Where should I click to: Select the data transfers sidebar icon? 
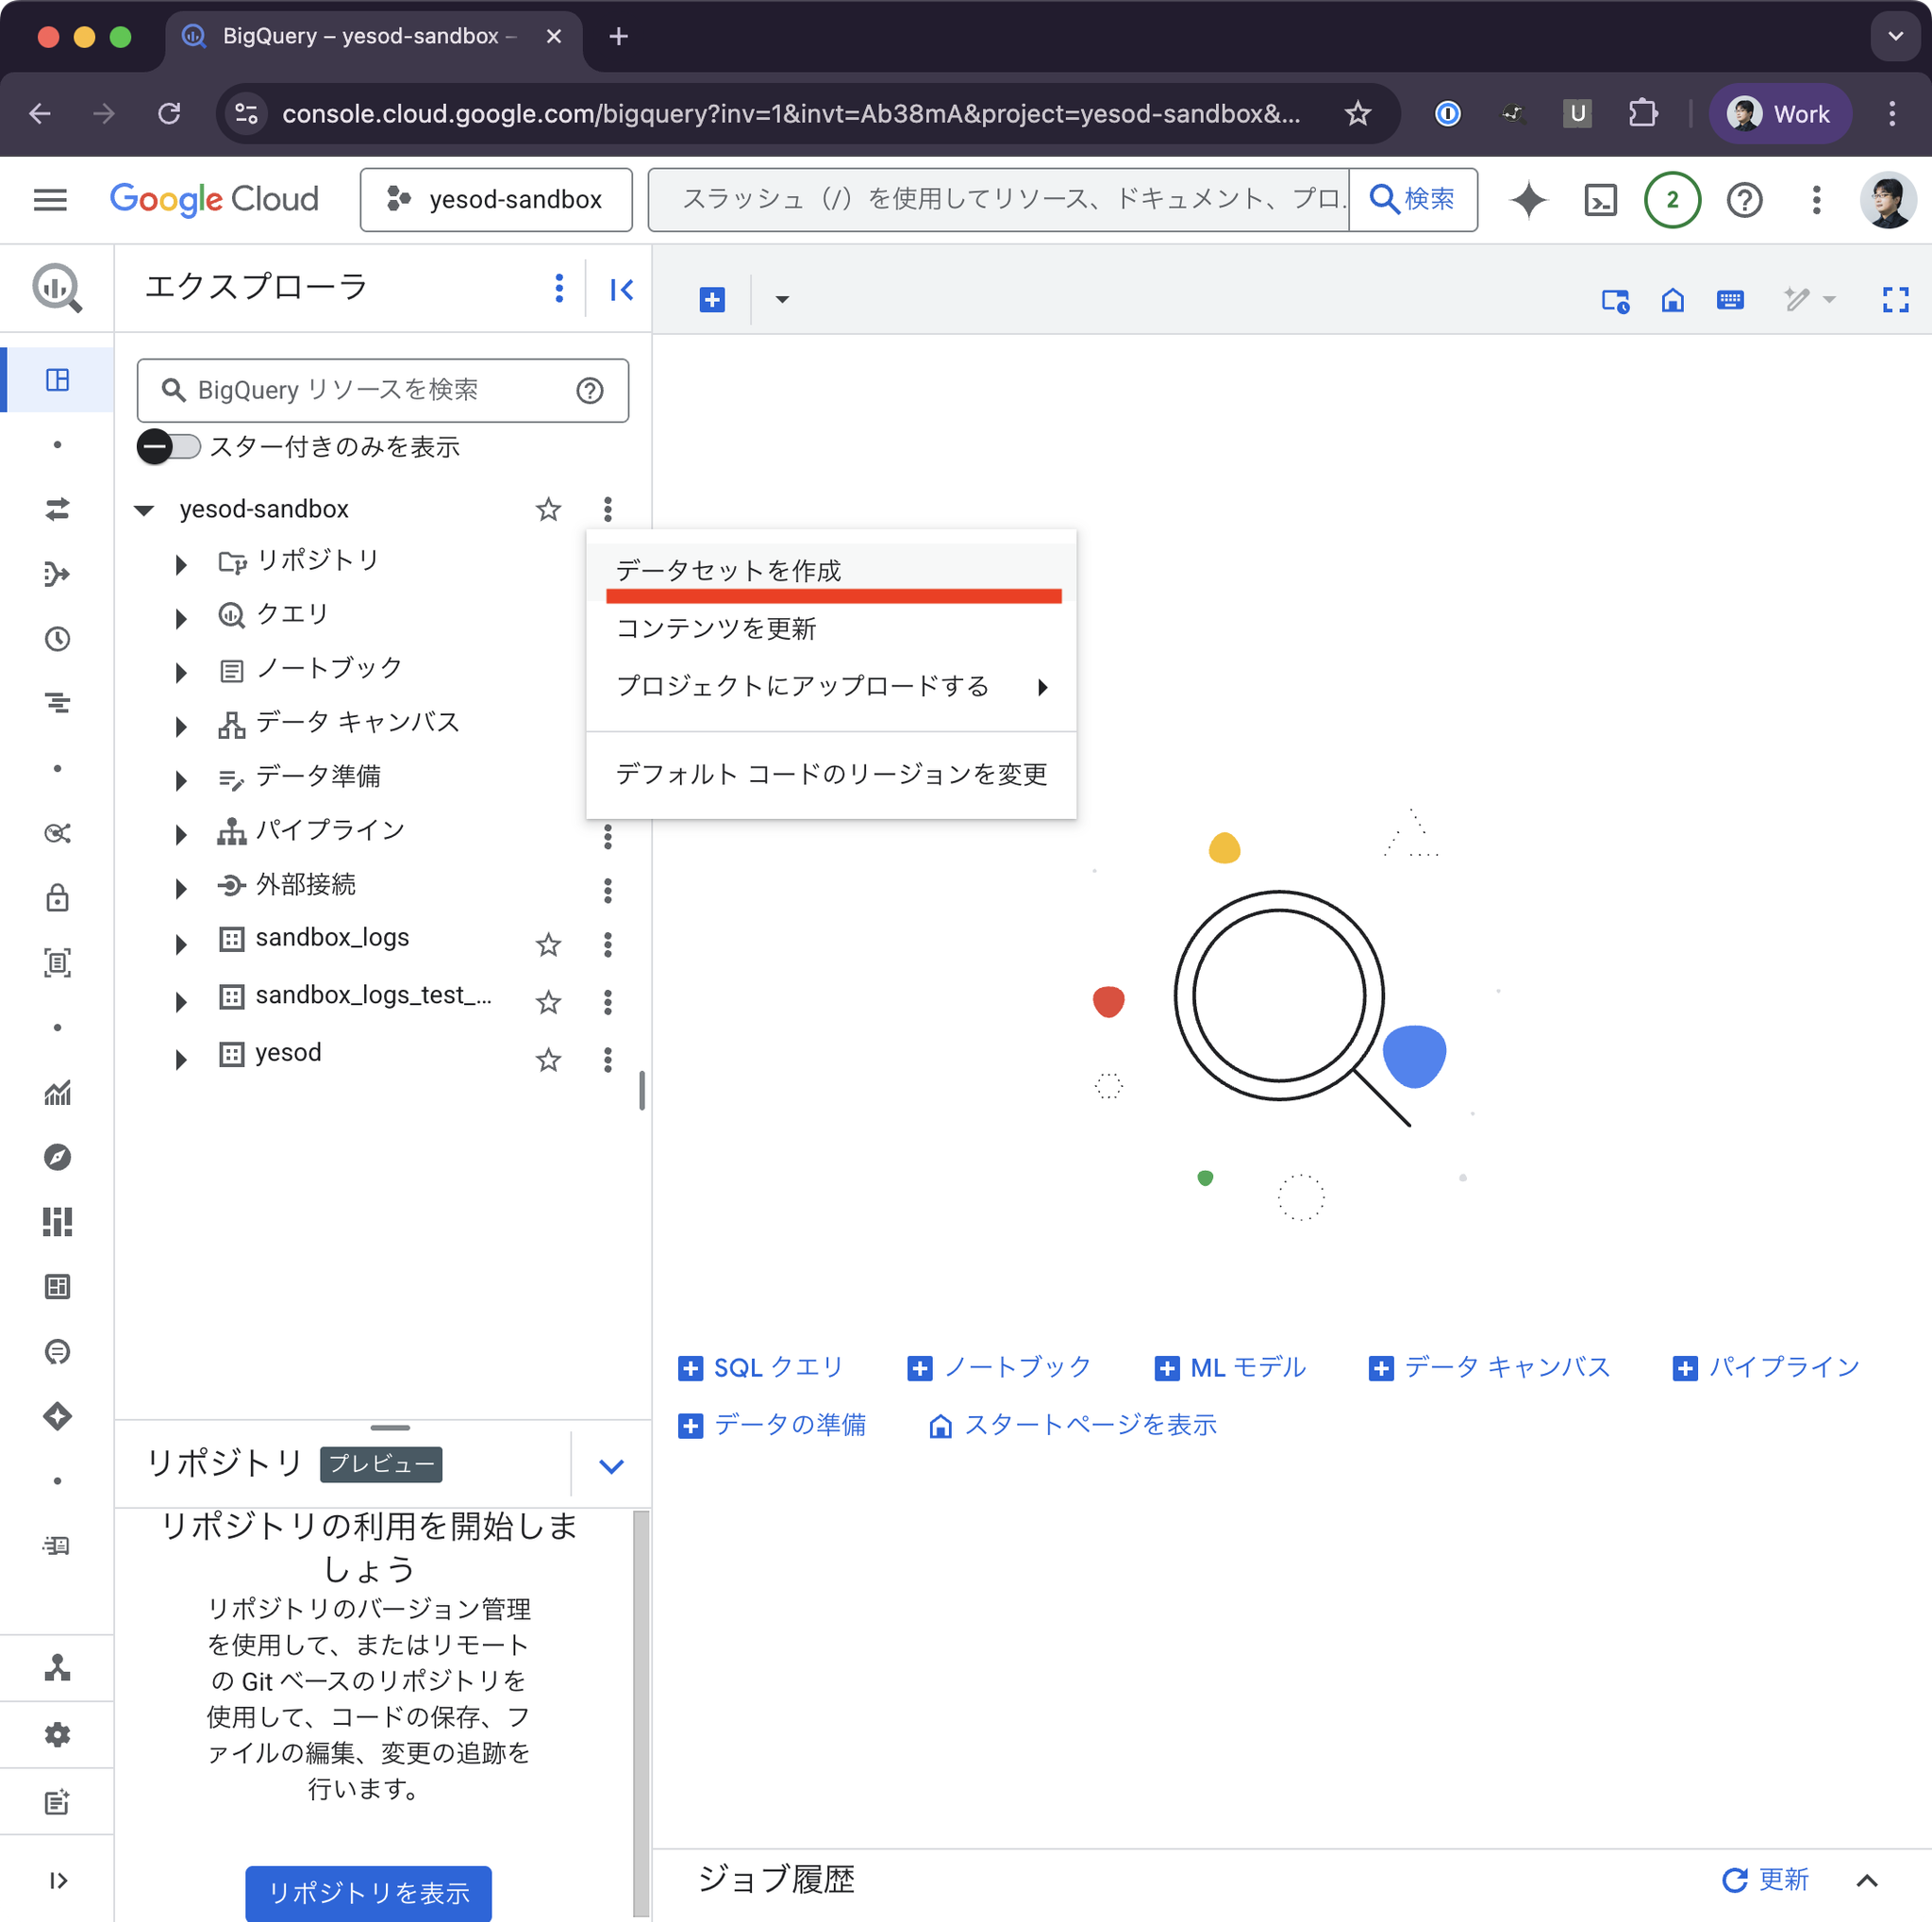(x=57, y=509)
